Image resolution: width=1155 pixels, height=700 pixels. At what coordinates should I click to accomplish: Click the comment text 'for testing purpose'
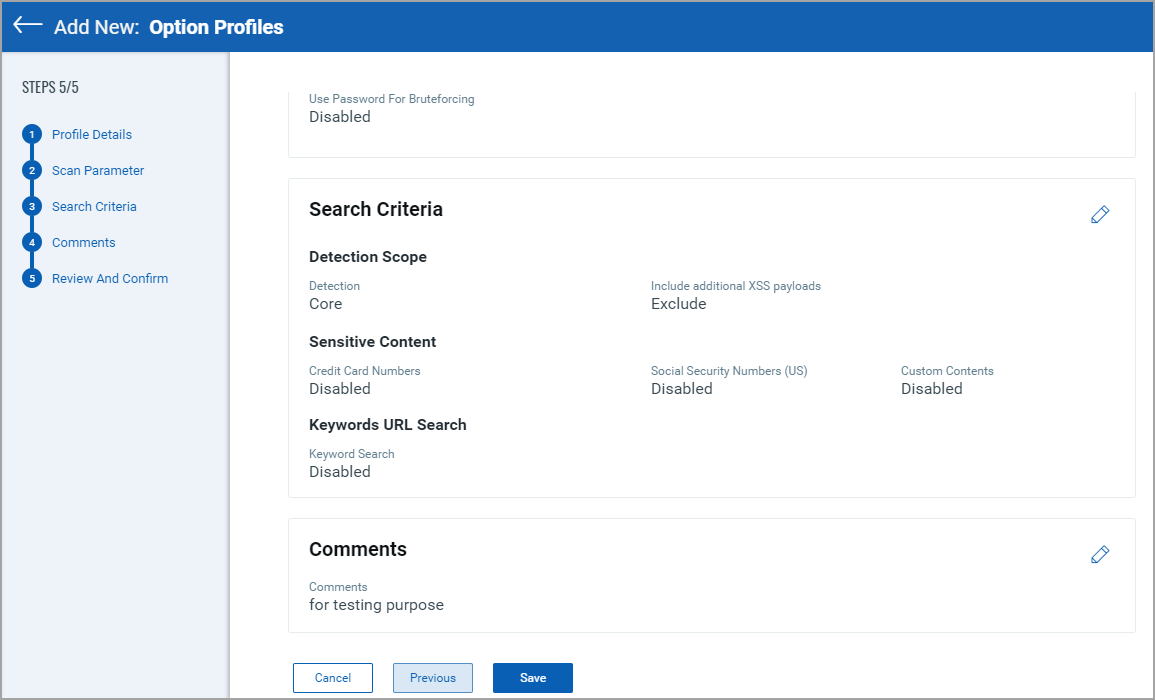[376, 604]
